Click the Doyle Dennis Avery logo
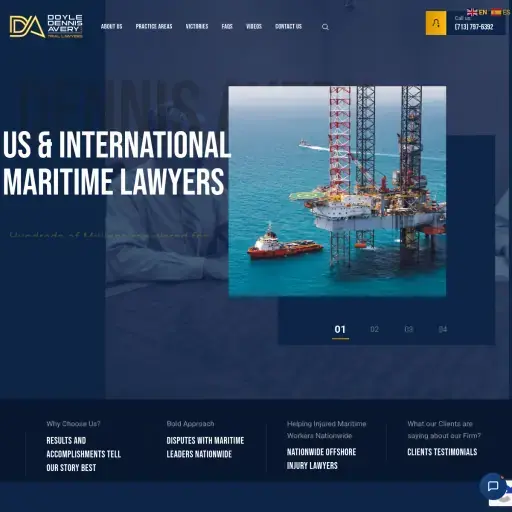The width and height of the screenshot is (512, 512). (x=46, y=26)
